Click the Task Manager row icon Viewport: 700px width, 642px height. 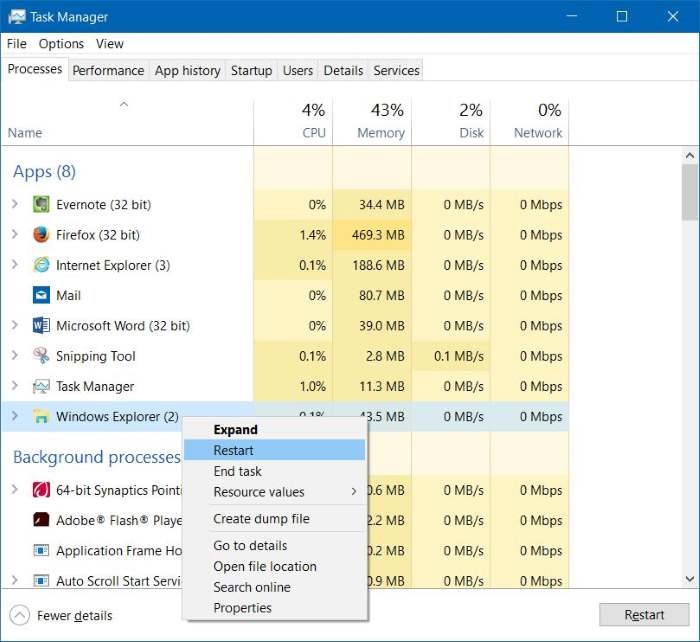point(41,386)
